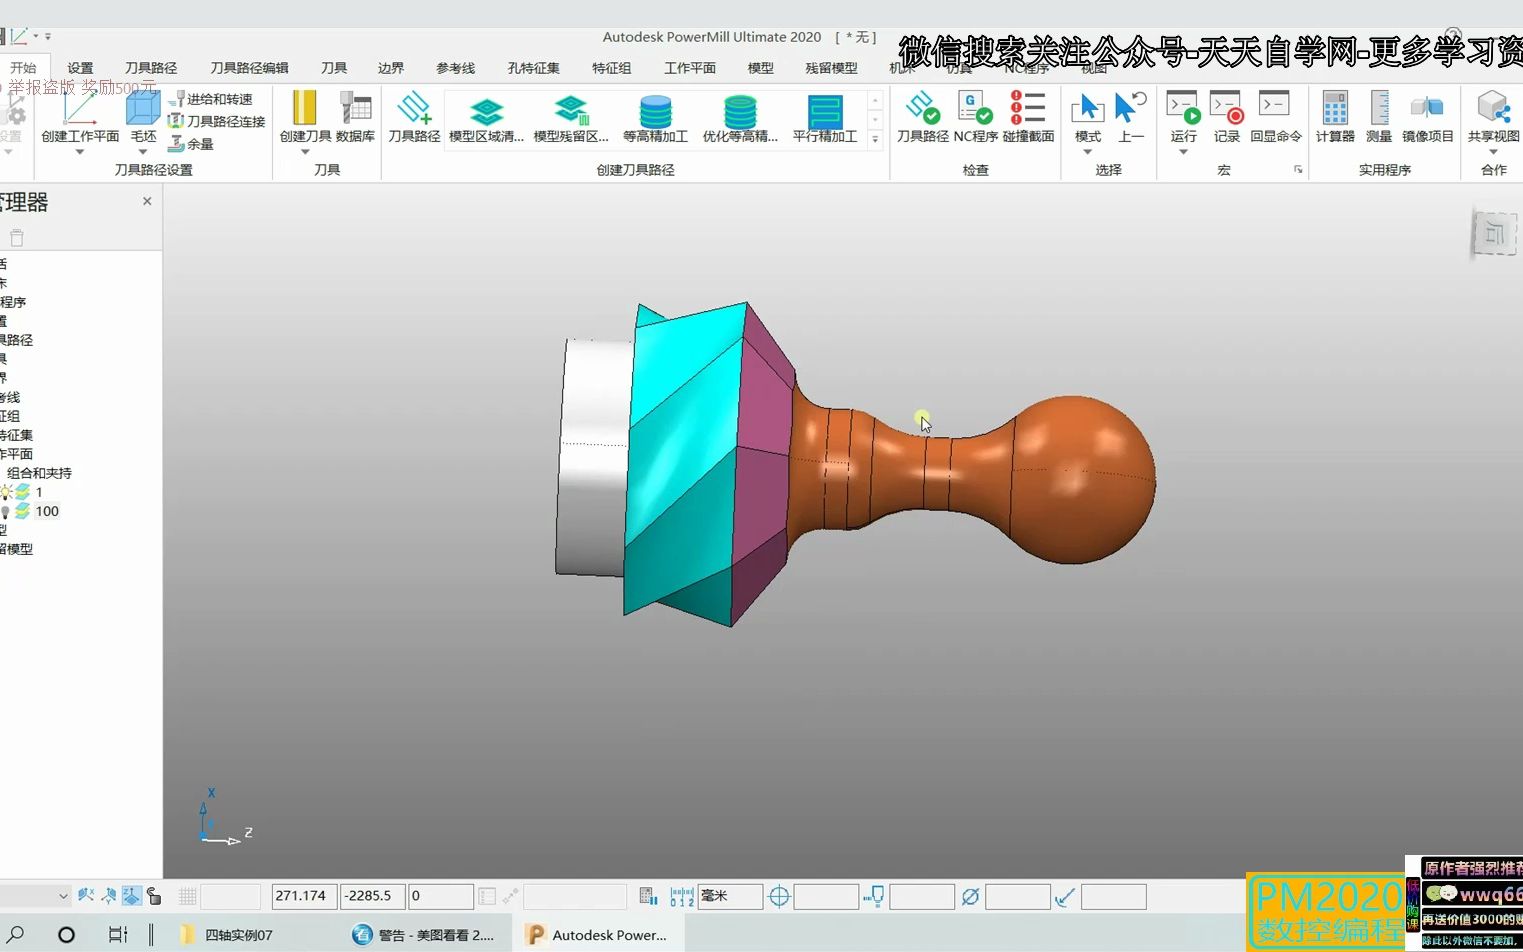Click the 测量 measure tool
Image resolution: width=1523 pixels, height=952 pixels.
(1379, 107)
